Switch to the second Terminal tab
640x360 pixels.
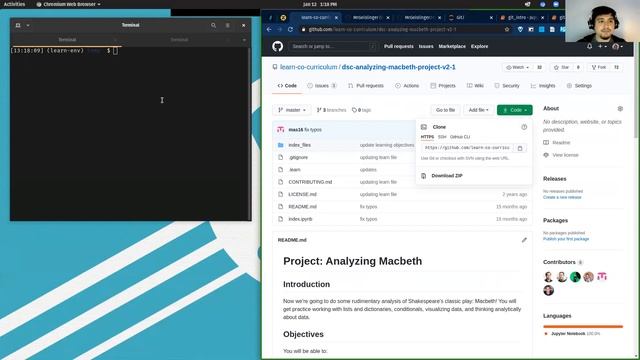click(179, 40)
